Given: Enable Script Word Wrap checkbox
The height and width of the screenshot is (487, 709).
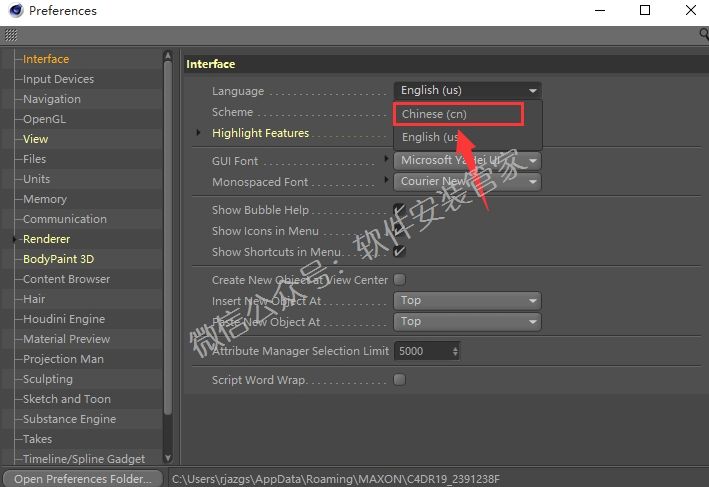Looking at the screenshot, I should coord(399,380).
